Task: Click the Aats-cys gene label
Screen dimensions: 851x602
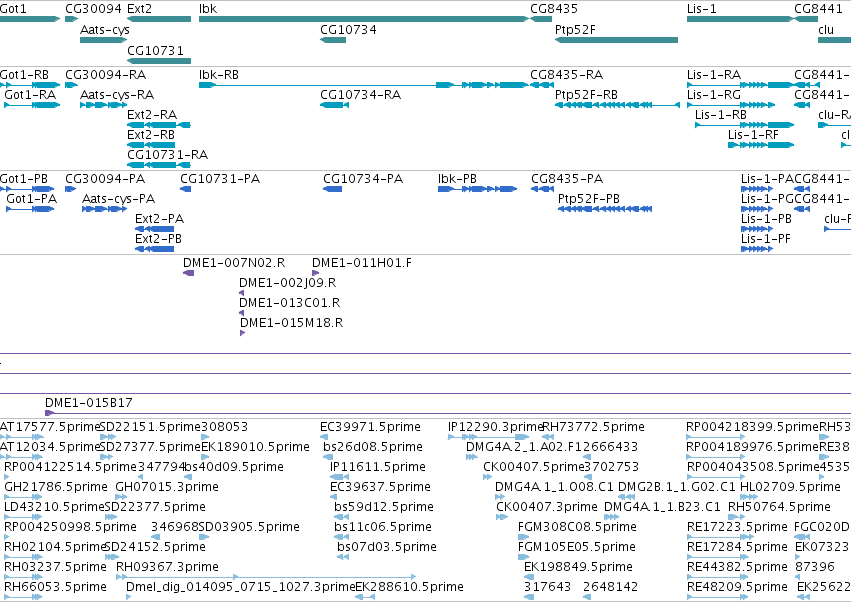Action: click(105, 29)
